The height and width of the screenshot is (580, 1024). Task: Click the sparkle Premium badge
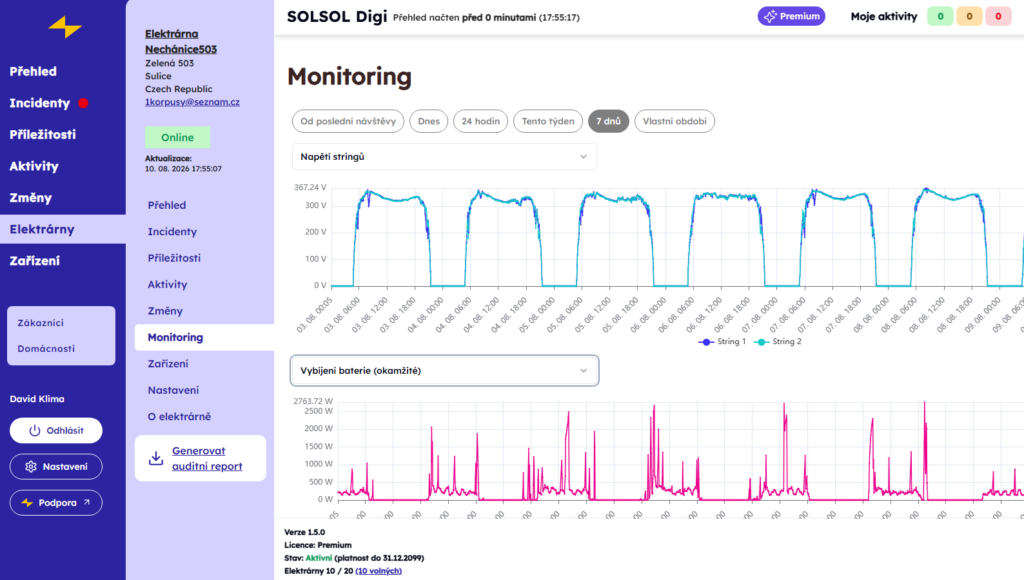791,16
